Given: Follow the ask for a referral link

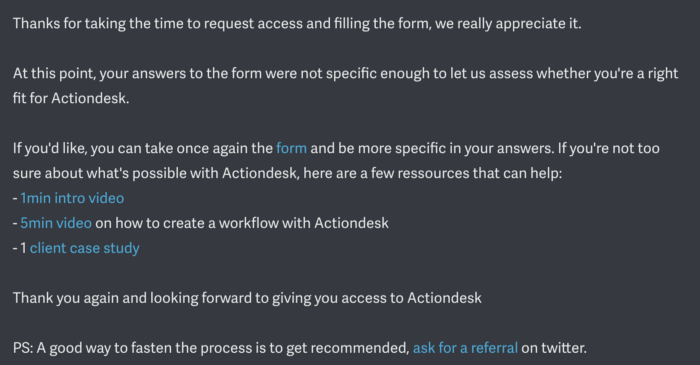Looking at the screenshot, I should click(465, 348).
